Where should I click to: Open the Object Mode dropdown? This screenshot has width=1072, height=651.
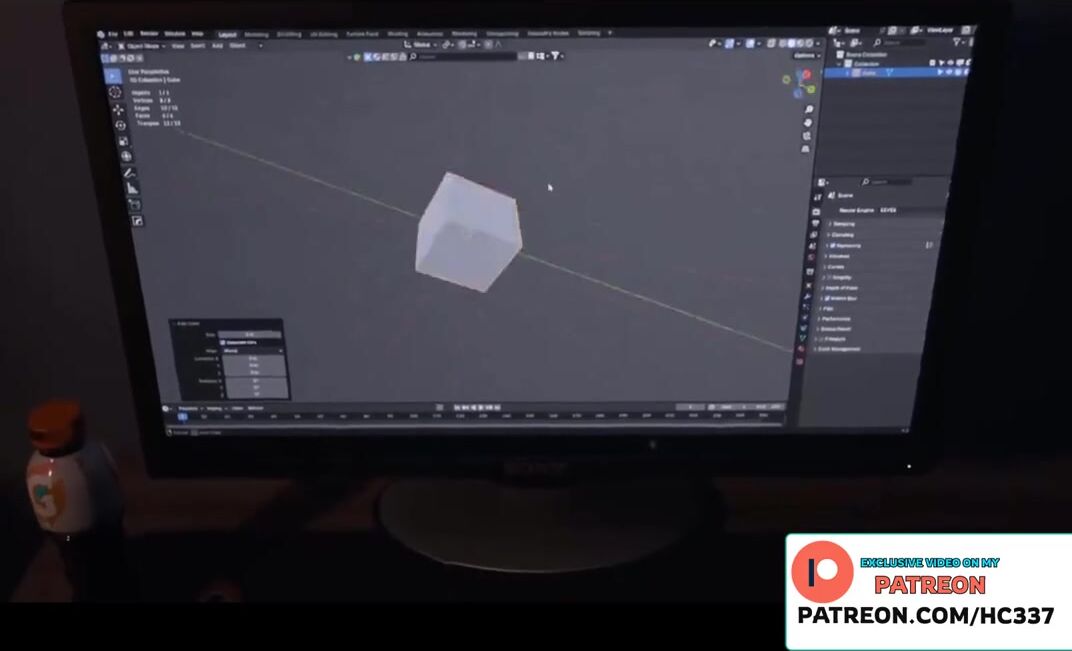coord(141,46)
